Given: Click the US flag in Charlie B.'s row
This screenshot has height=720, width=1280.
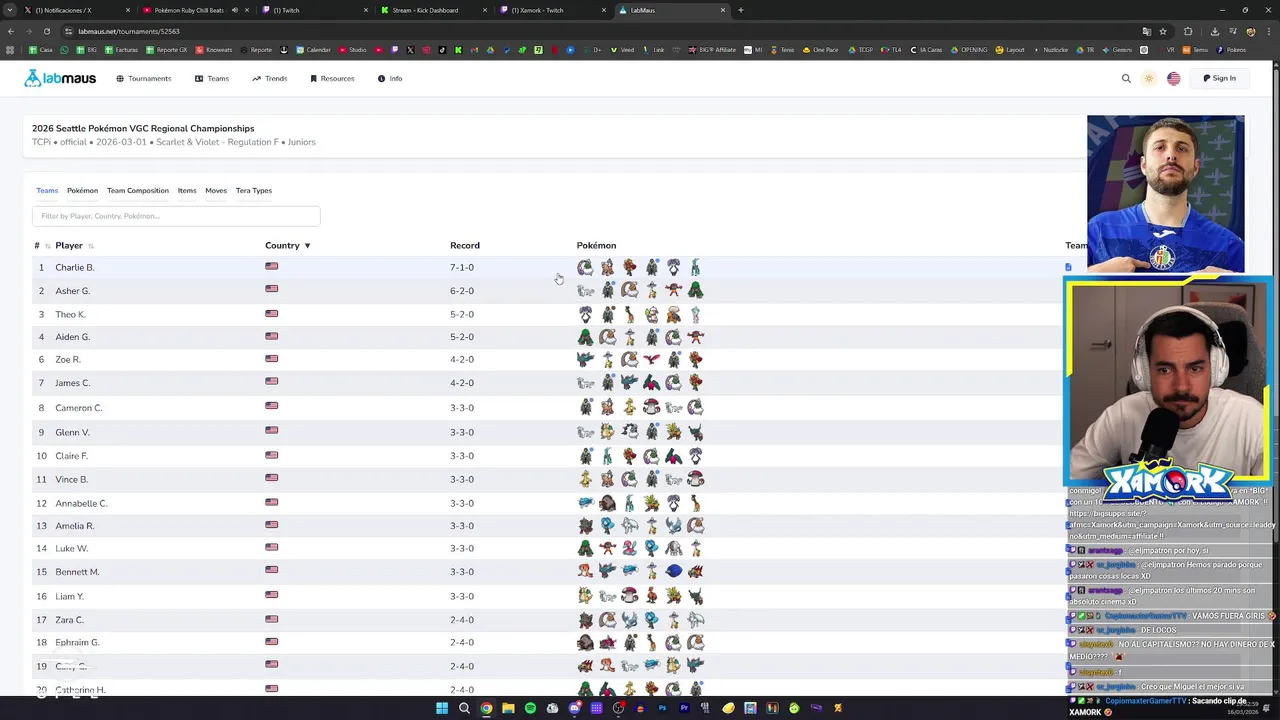Looking at the screenshot, I should (x=271, y=266).
